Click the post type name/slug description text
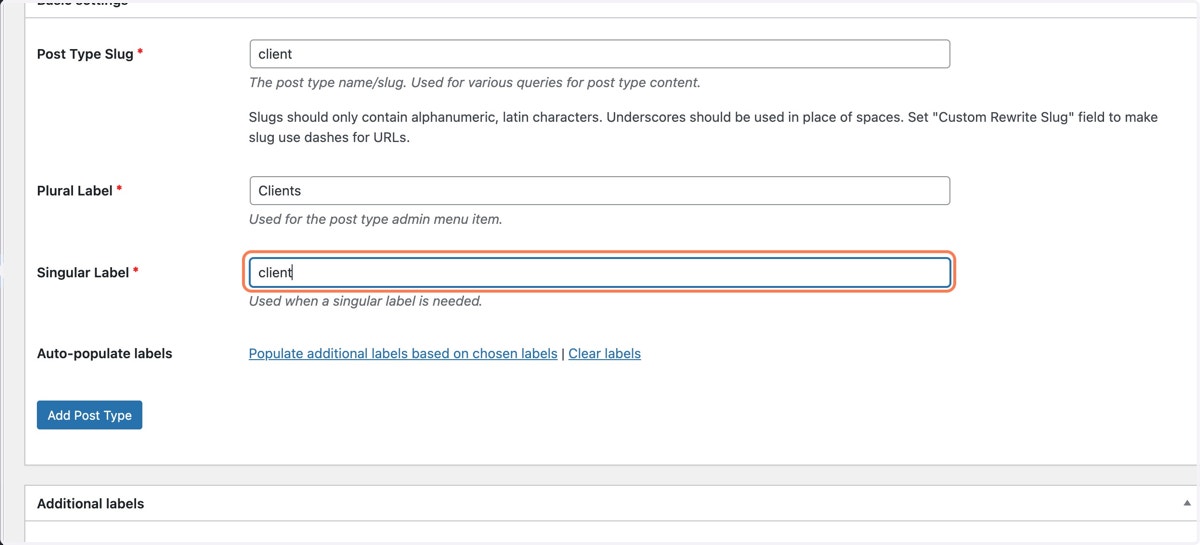Viewport: 1200px width, 545px height. click(474, 83)
